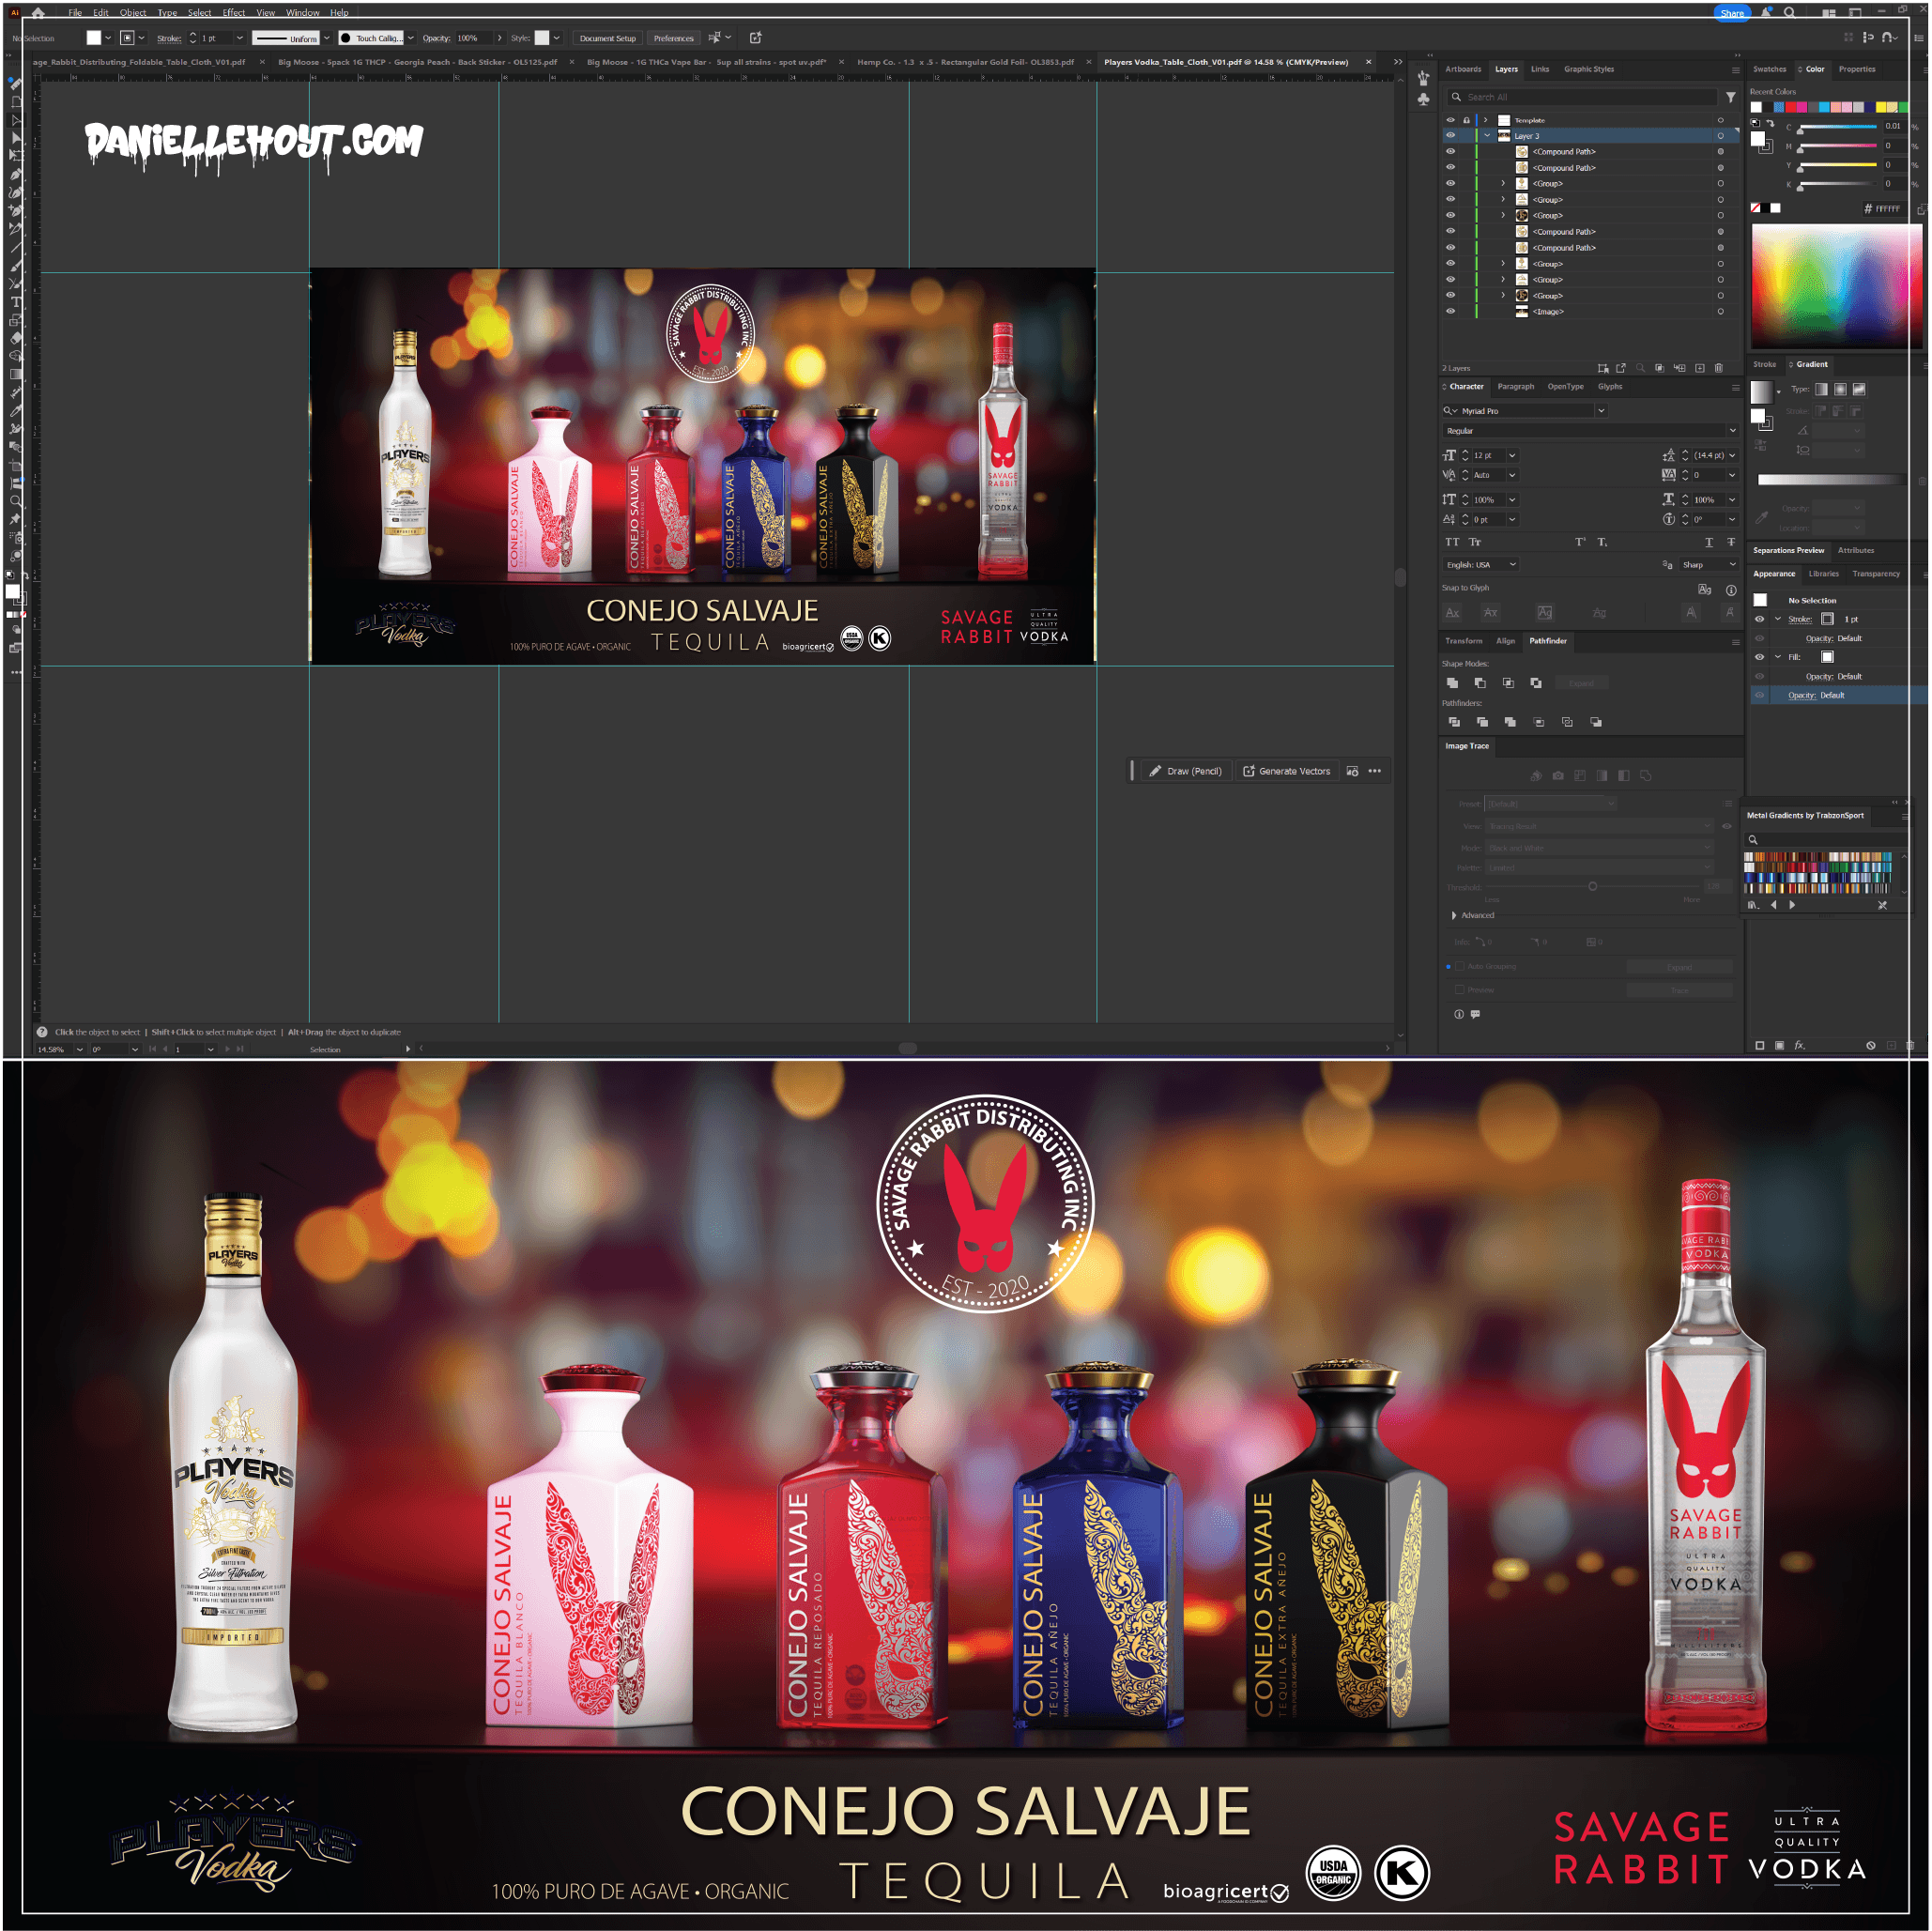This screenshot has width=1932, height=1931.
Task: Click Draw (Pencil) in contextual bar
Action: 1186,771
